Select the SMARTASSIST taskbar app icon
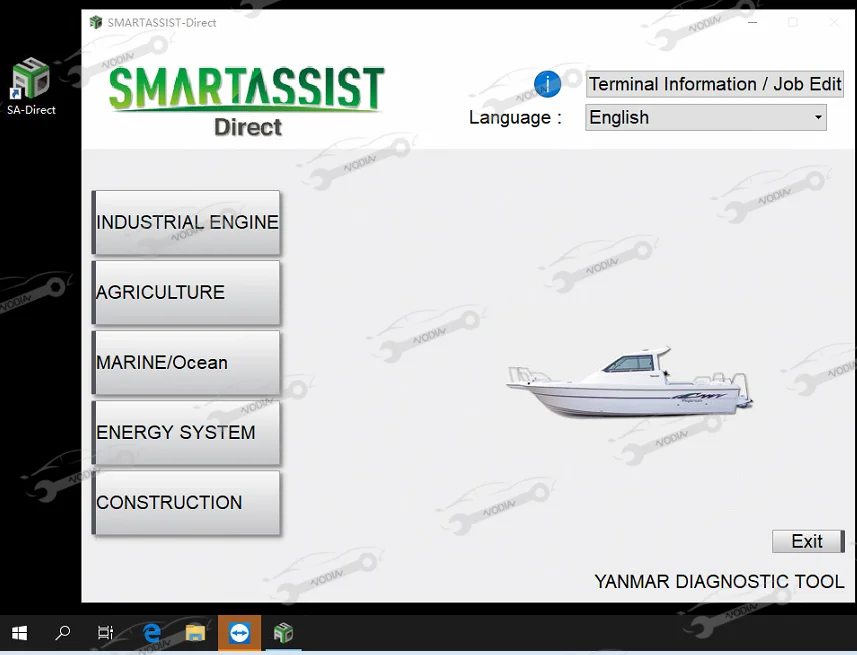 pyautogui.click(x=283, y=633)
